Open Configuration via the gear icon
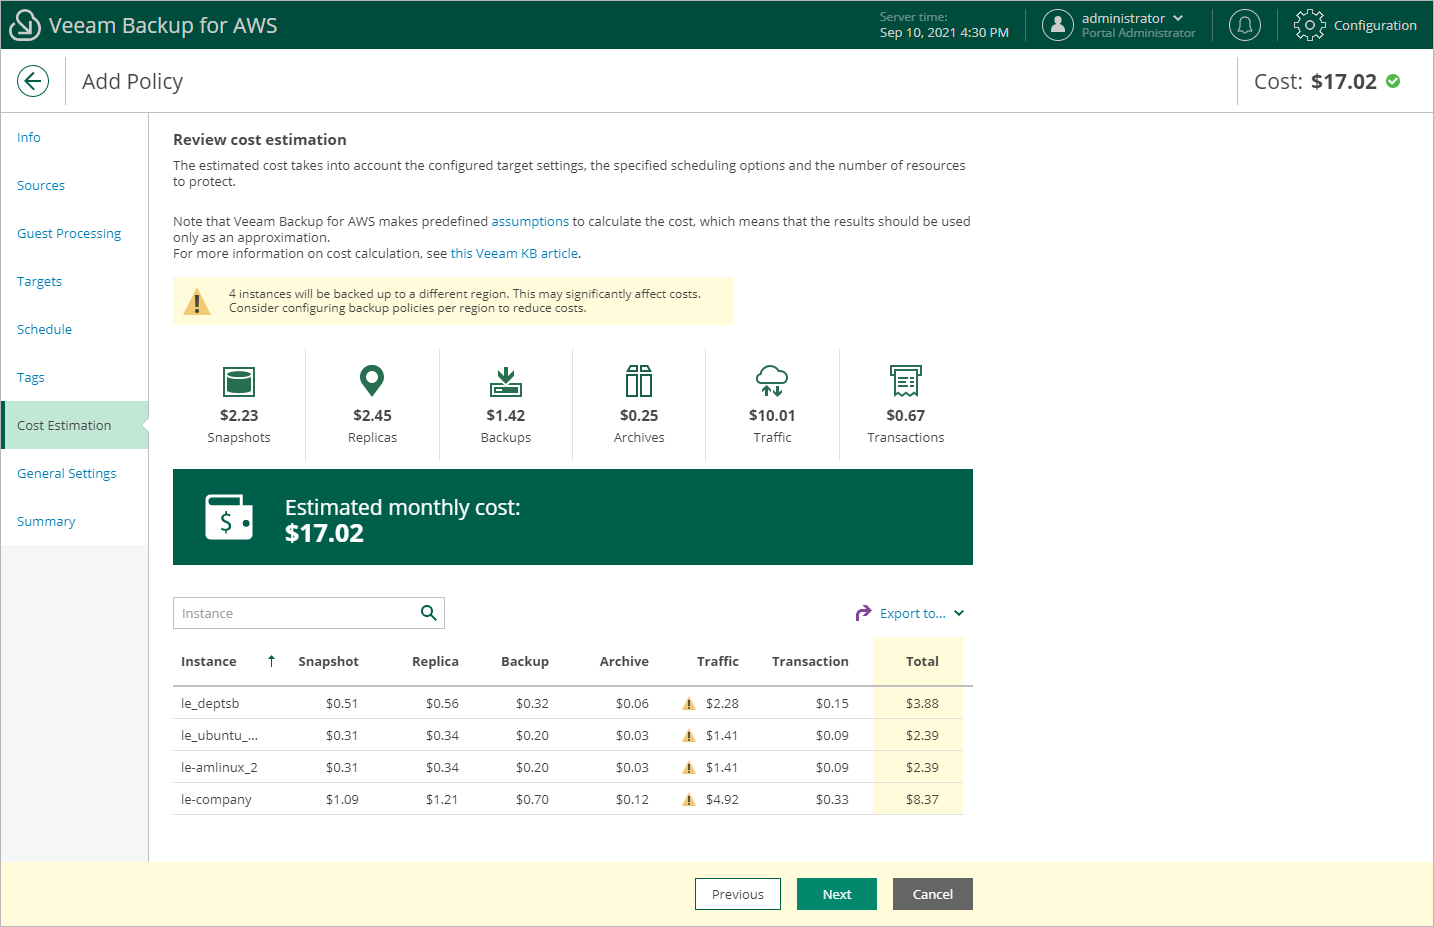The height and width of the screenshot is (927, 1434). 1309,25
